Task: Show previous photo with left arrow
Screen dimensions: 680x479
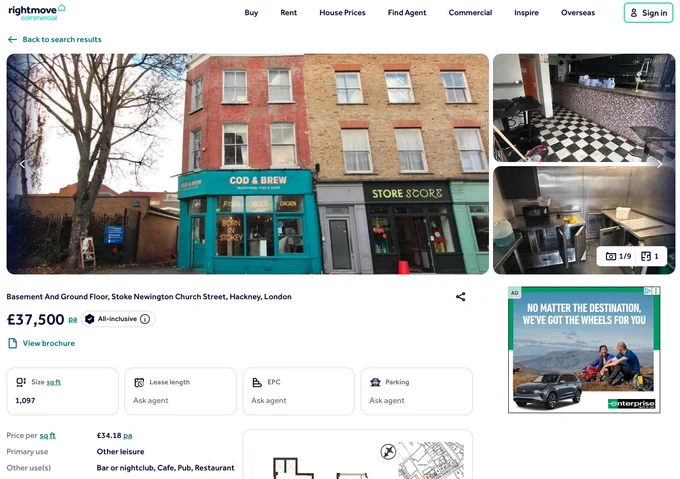Action: tap(23, 164)
